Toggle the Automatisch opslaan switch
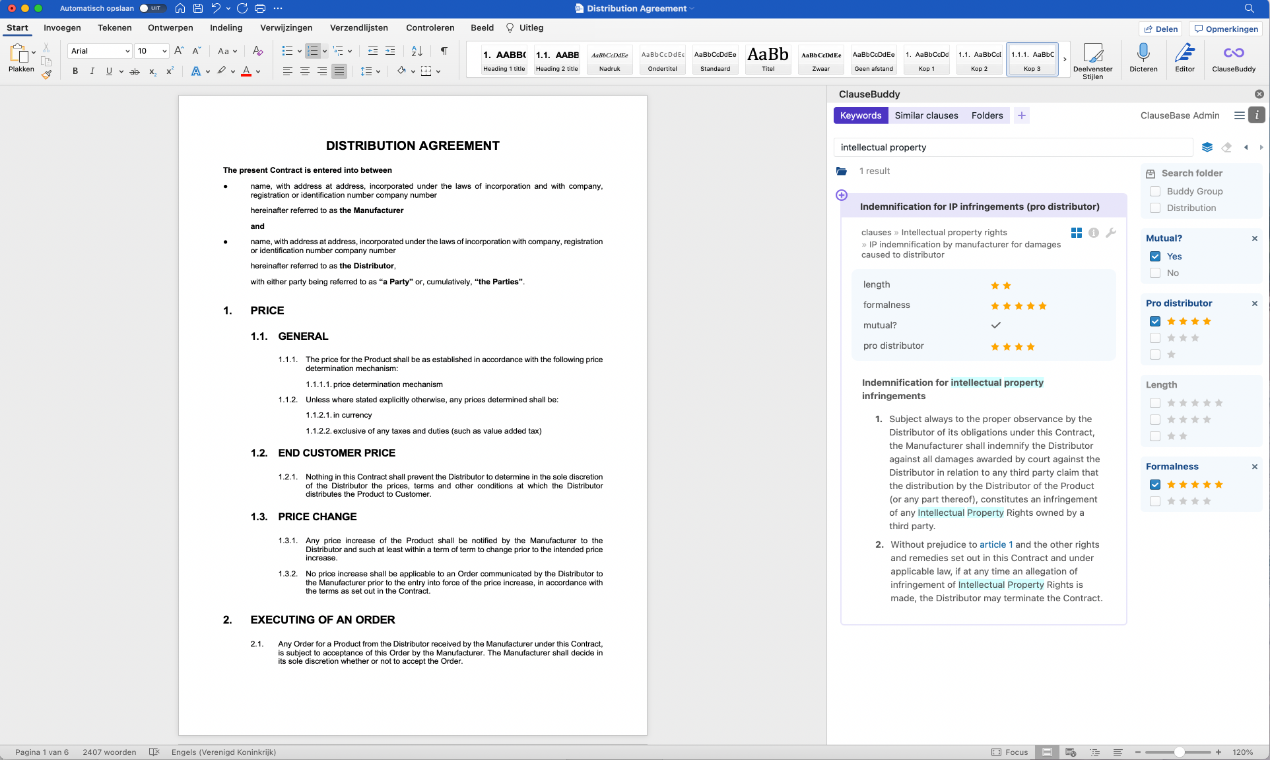Viewport: 1270px width, 760px height. click(x=152, y=8)
